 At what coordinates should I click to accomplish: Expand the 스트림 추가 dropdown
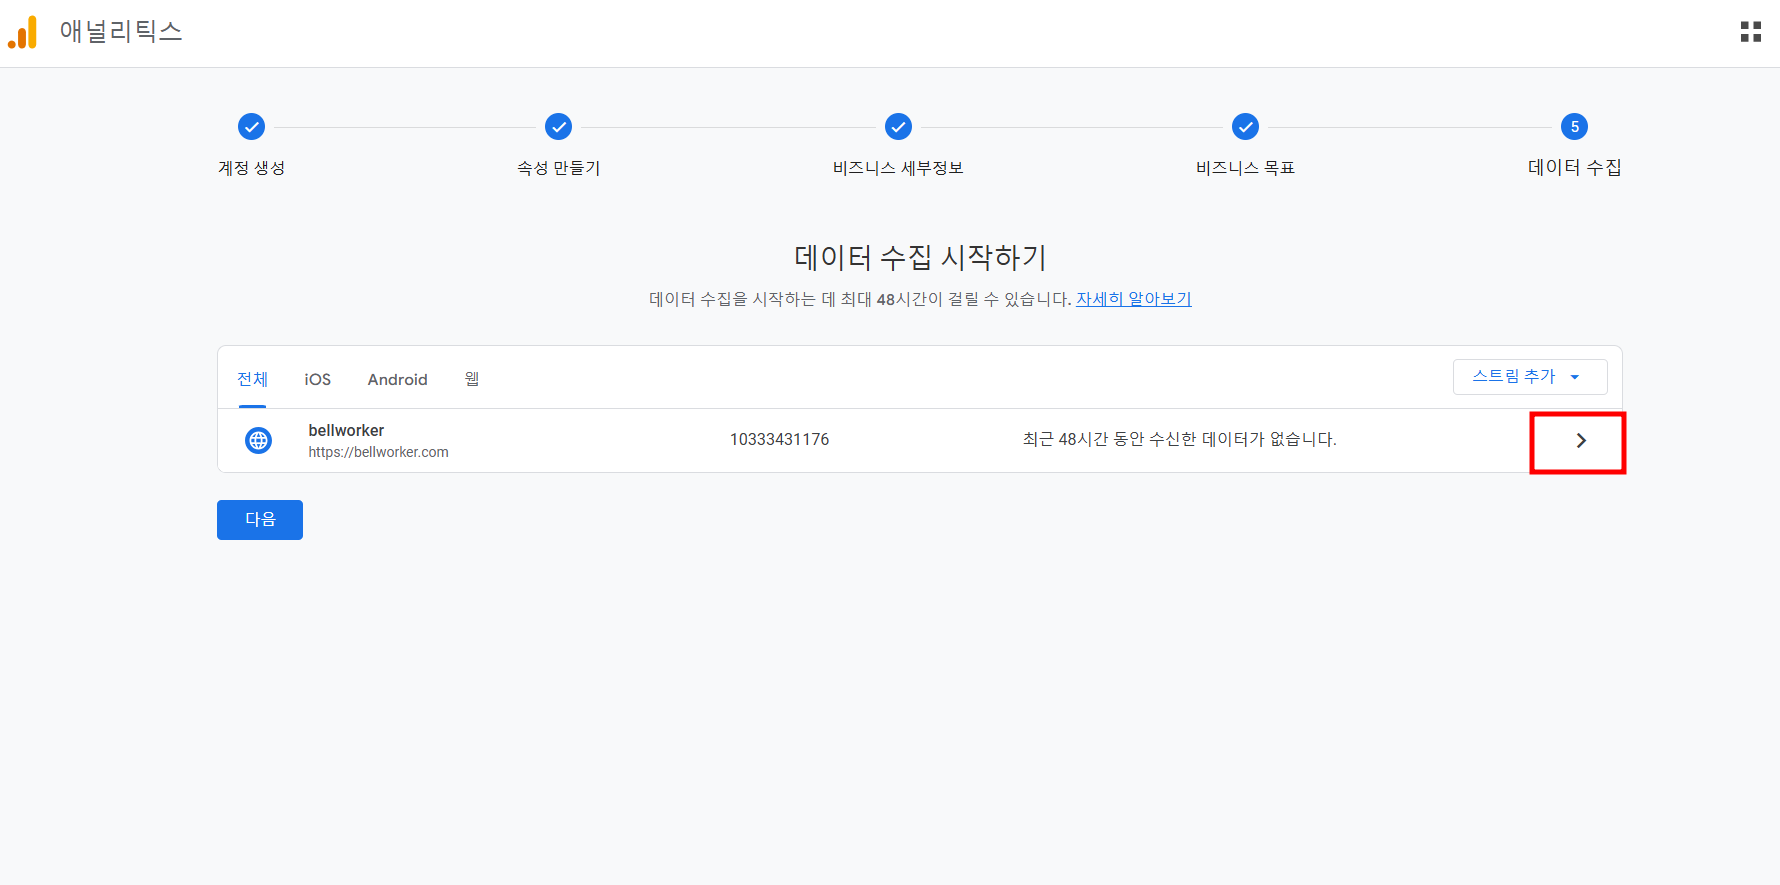[1530, 377]
